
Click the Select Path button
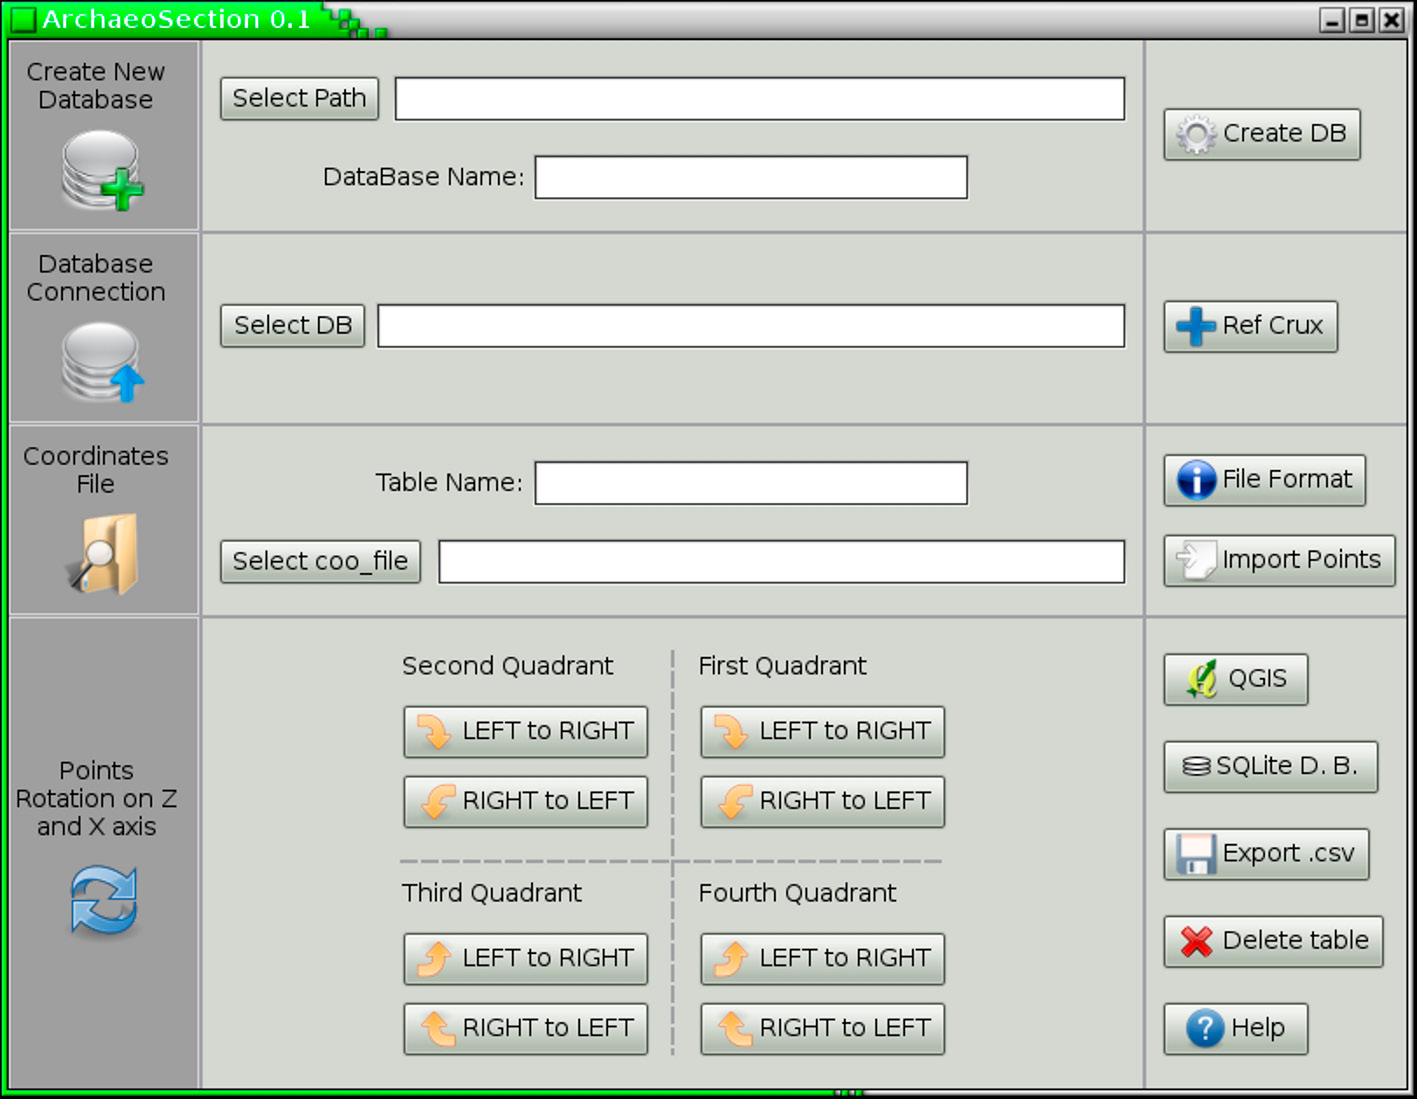[300, 99]
